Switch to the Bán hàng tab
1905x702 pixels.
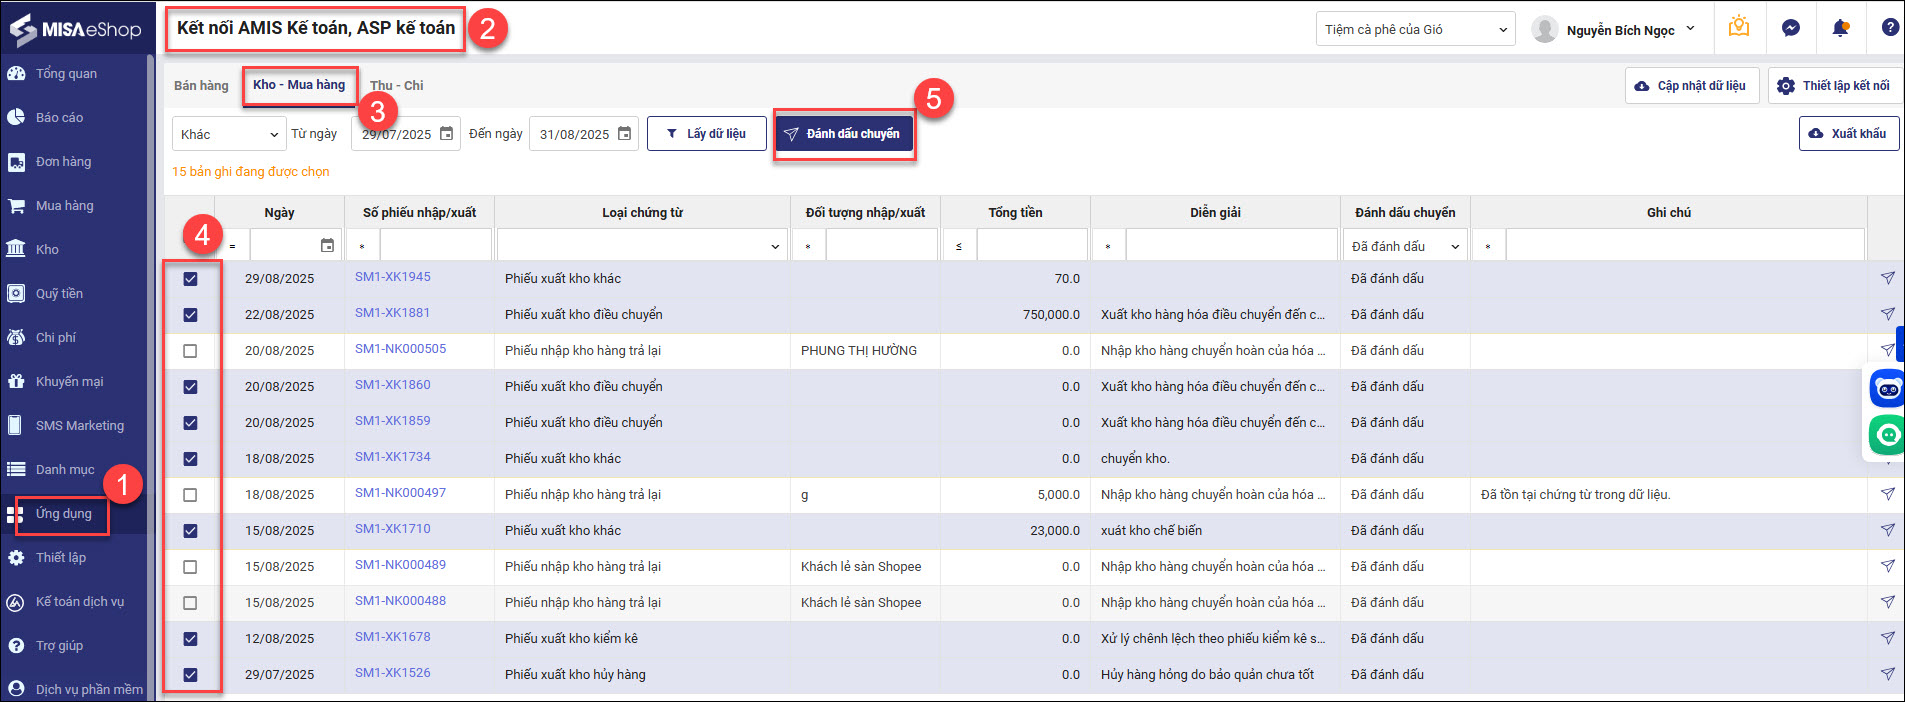pyautogui.click(x=201, y=86)
